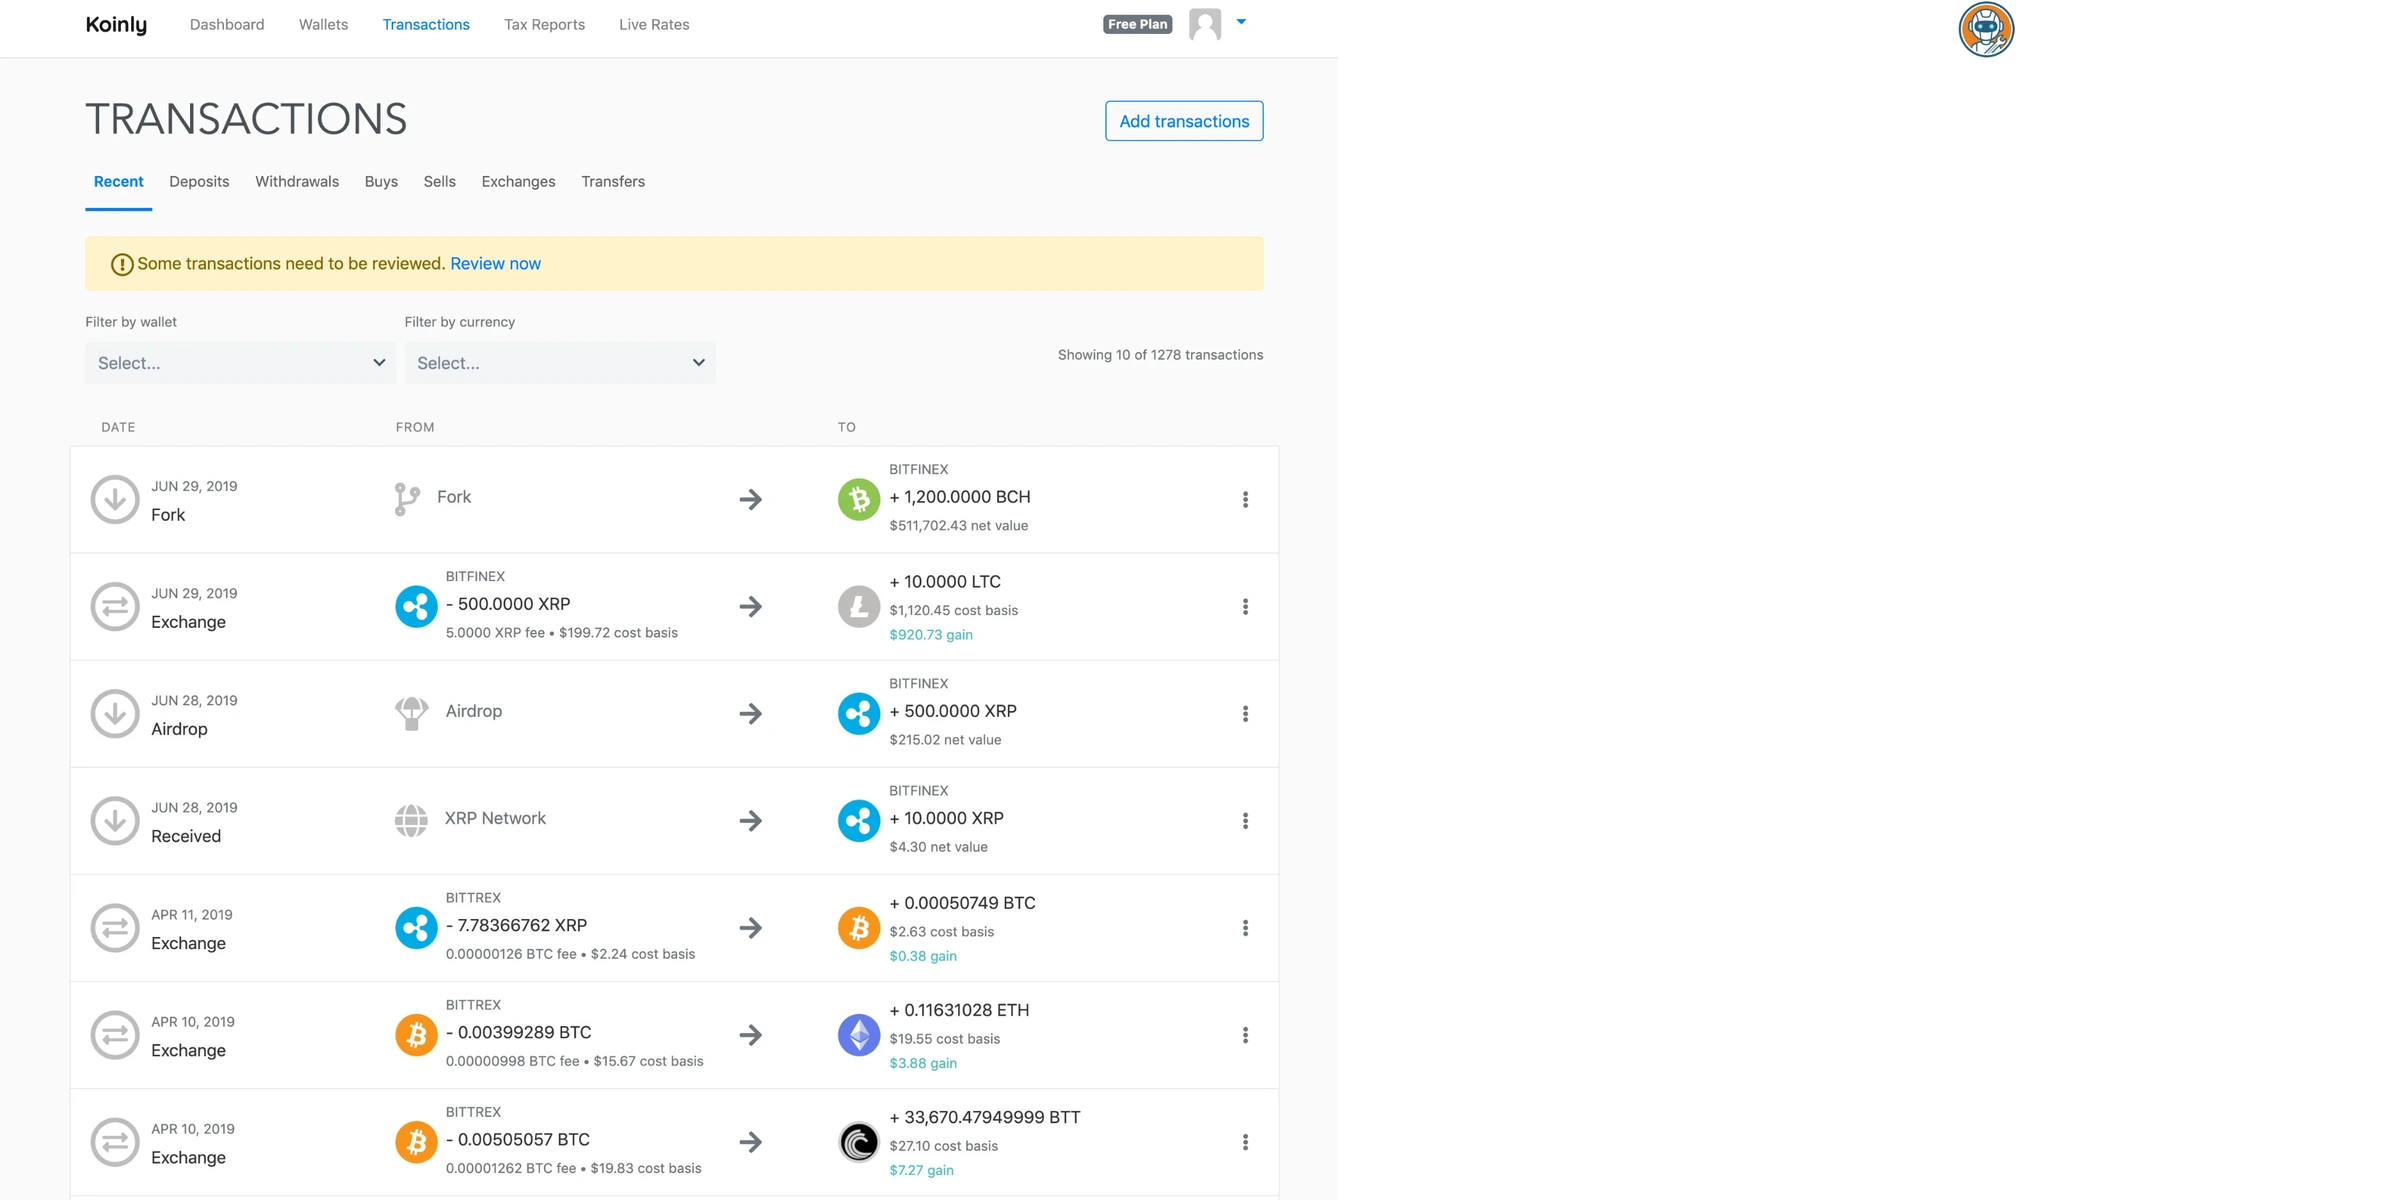The width and height of the screenshot is (2400, 1200).
Task: Switch to the Deposits tab
Action: 199,181
